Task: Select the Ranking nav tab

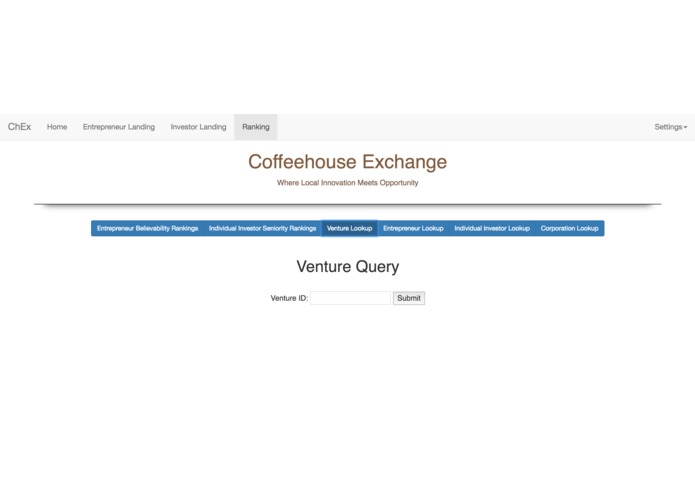Action: click(x=256, y=127)
